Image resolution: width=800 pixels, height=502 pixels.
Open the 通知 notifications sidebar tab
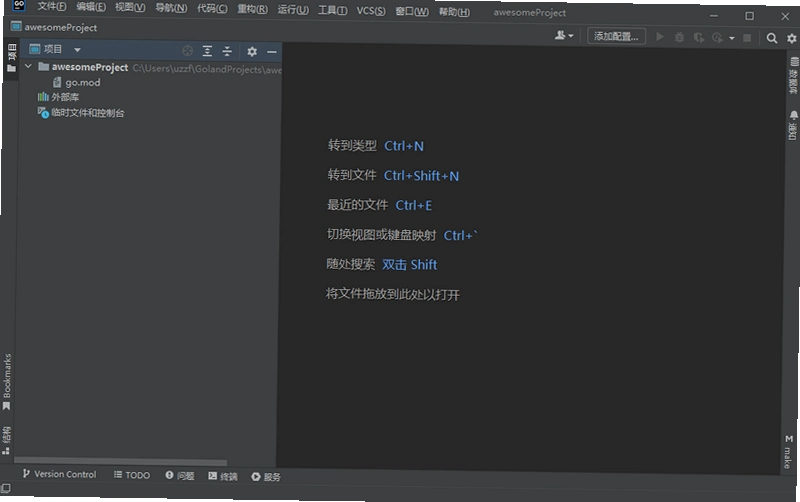[x=793, y=125]
